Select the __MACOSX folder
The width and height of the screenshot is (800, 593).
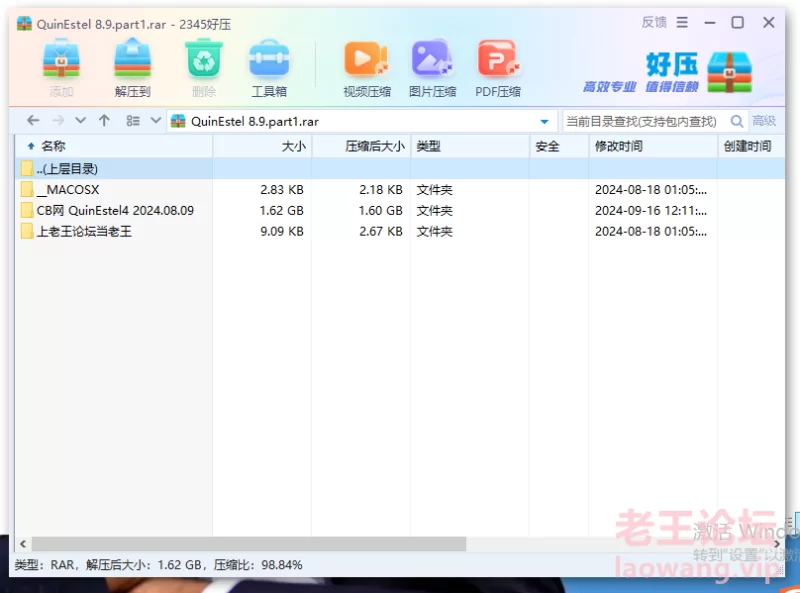tap(401, 190)
